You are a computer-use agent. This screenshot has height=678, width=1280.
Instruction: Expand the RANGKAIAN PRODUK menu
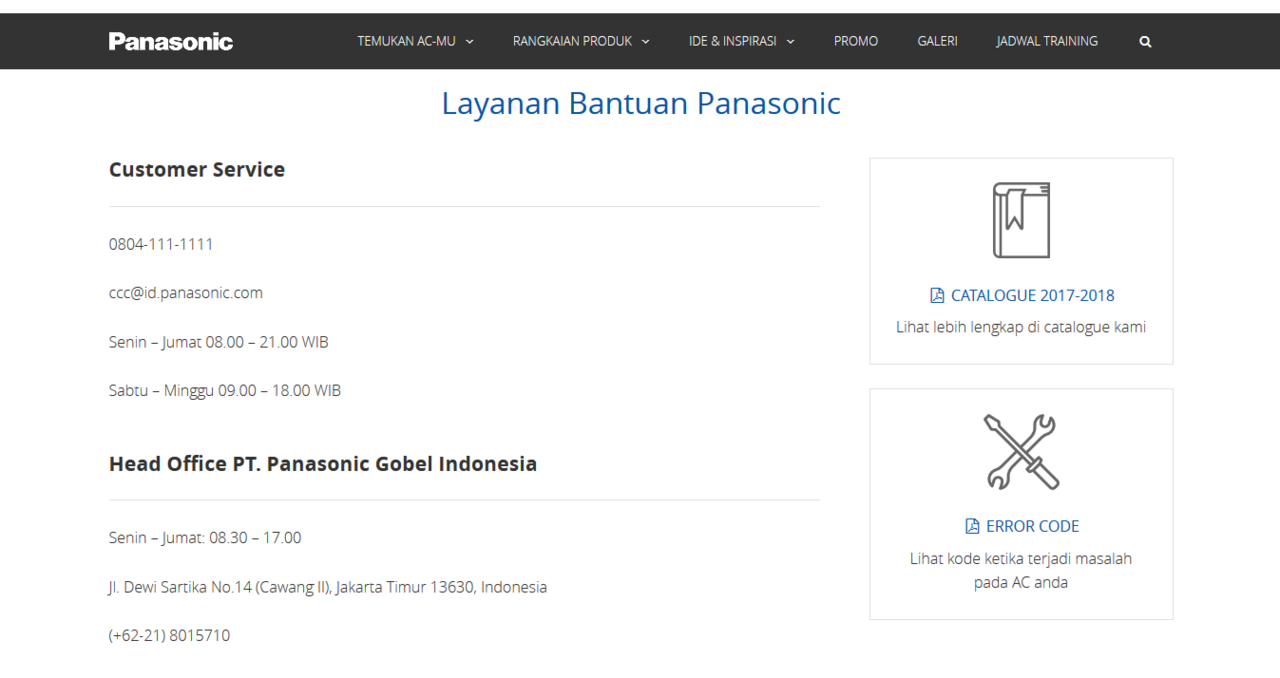[x=581, y=41]
